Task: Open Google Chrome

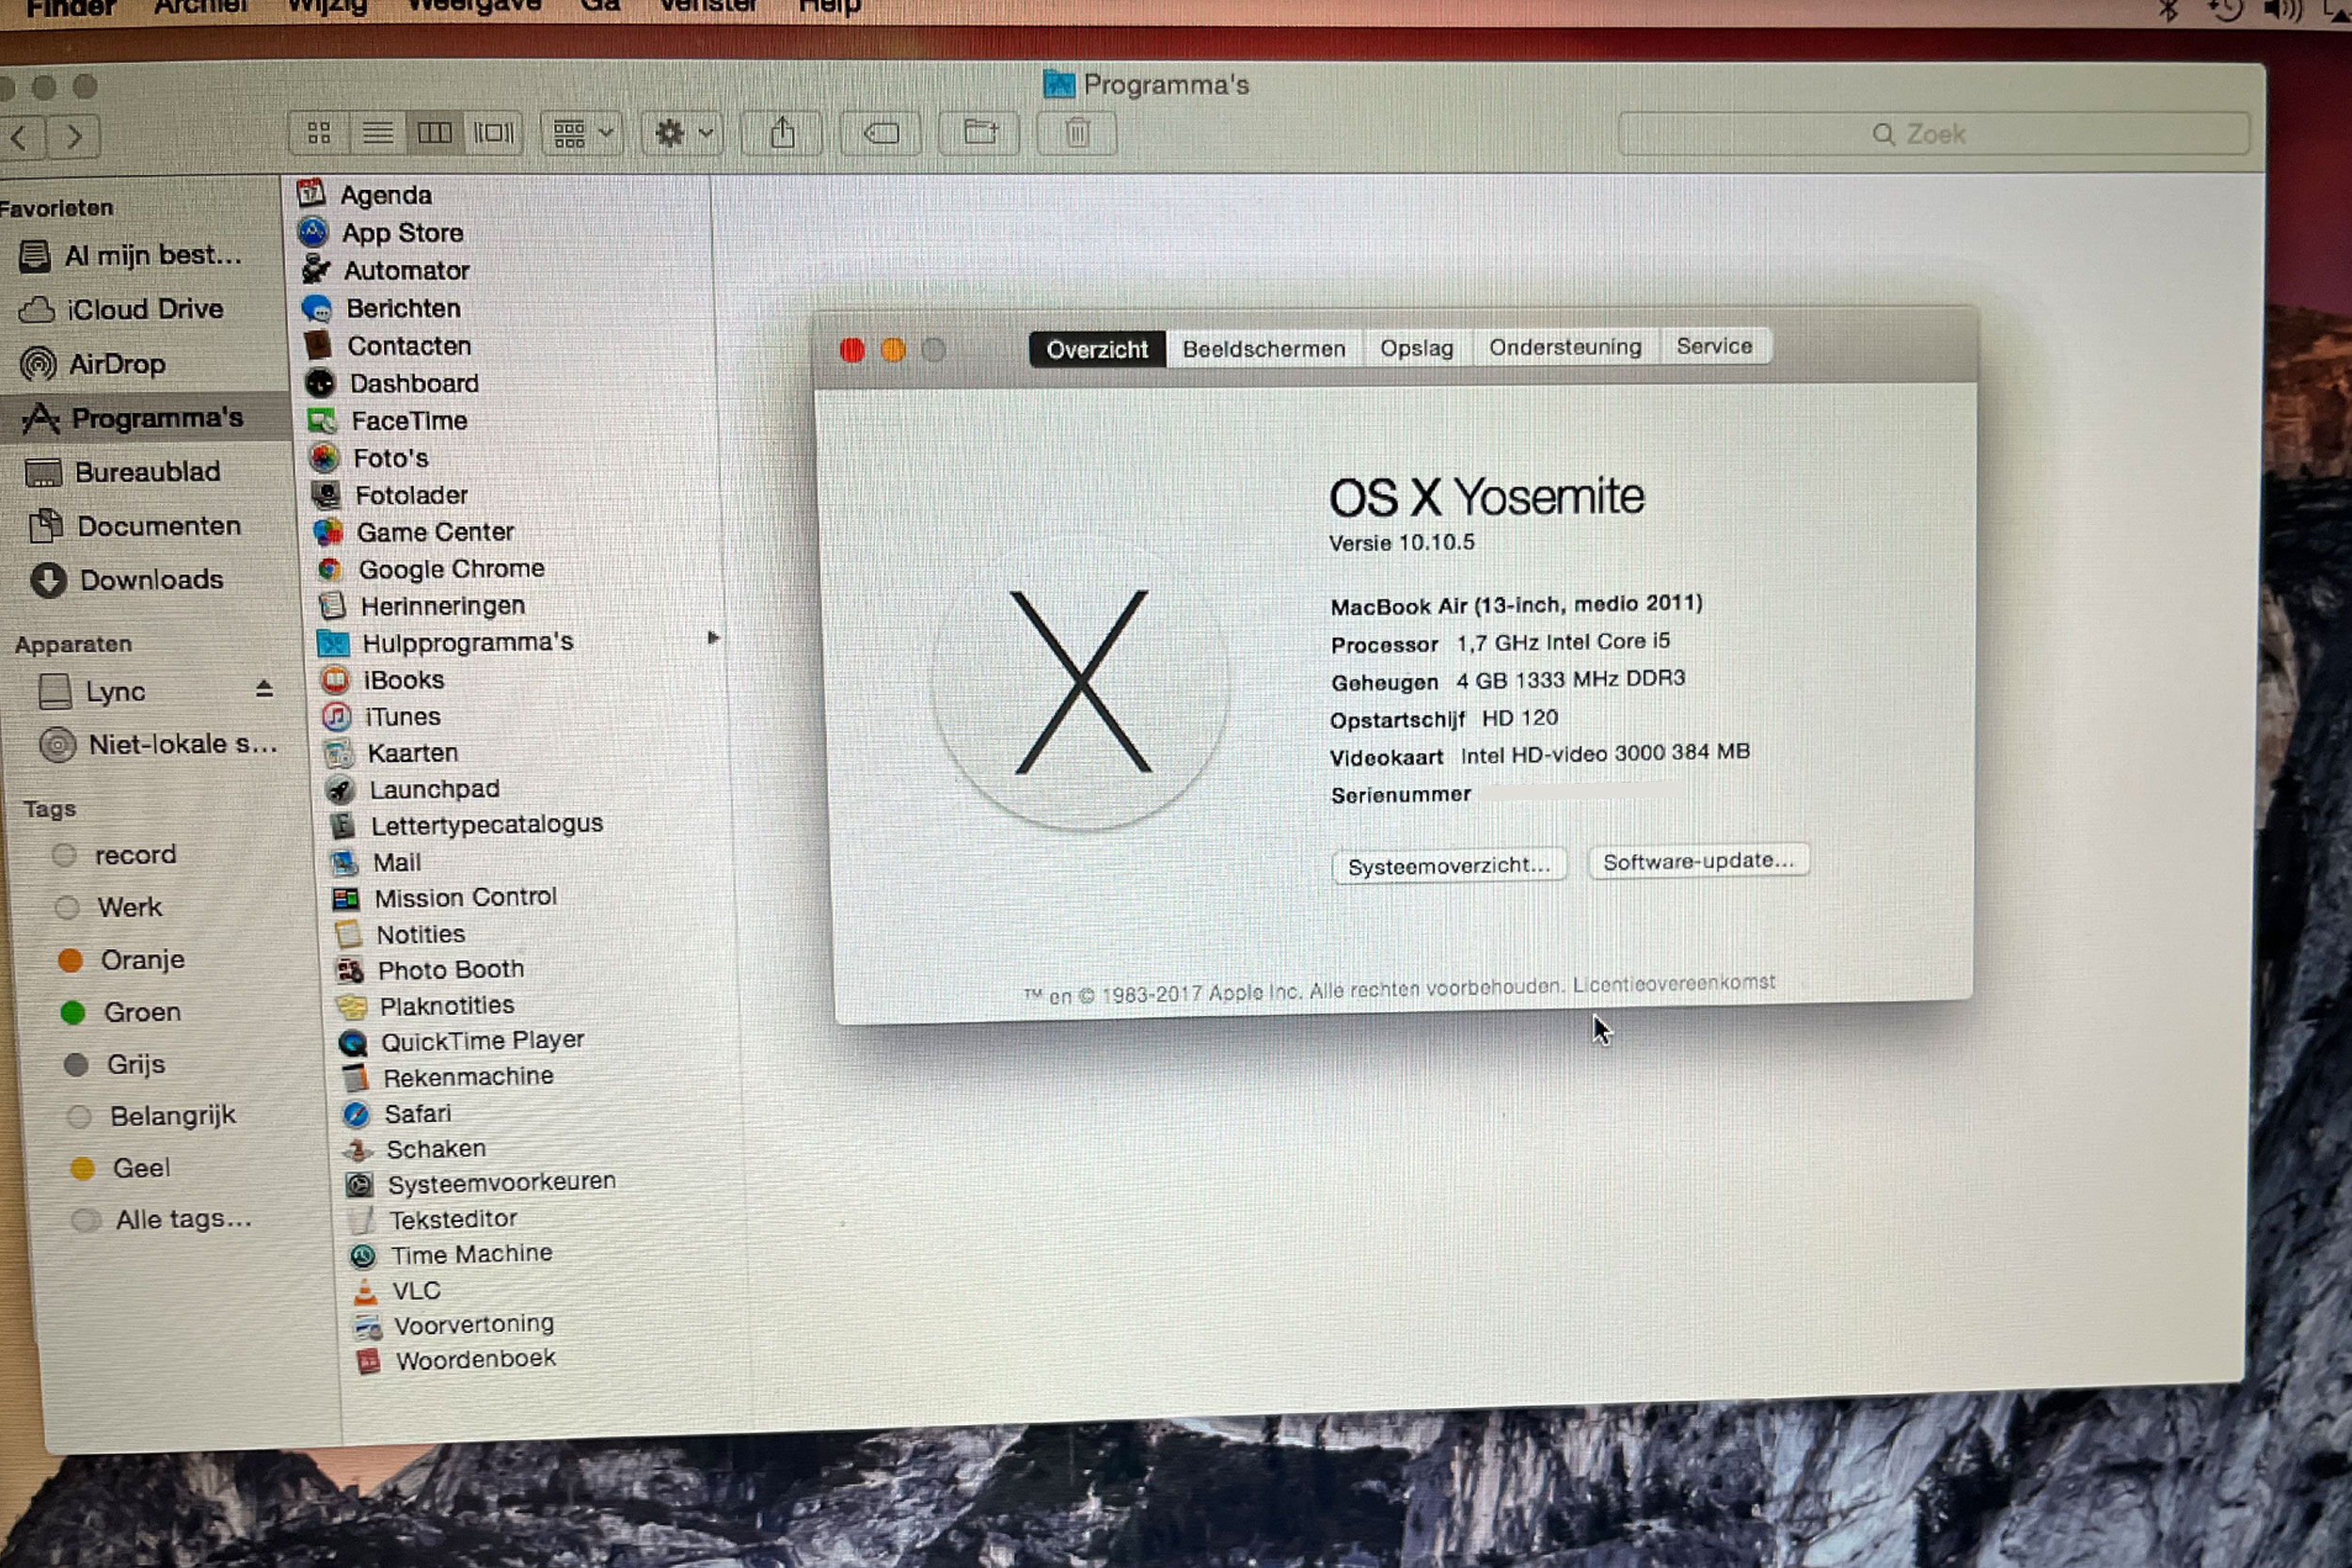Action: [450, 568]
